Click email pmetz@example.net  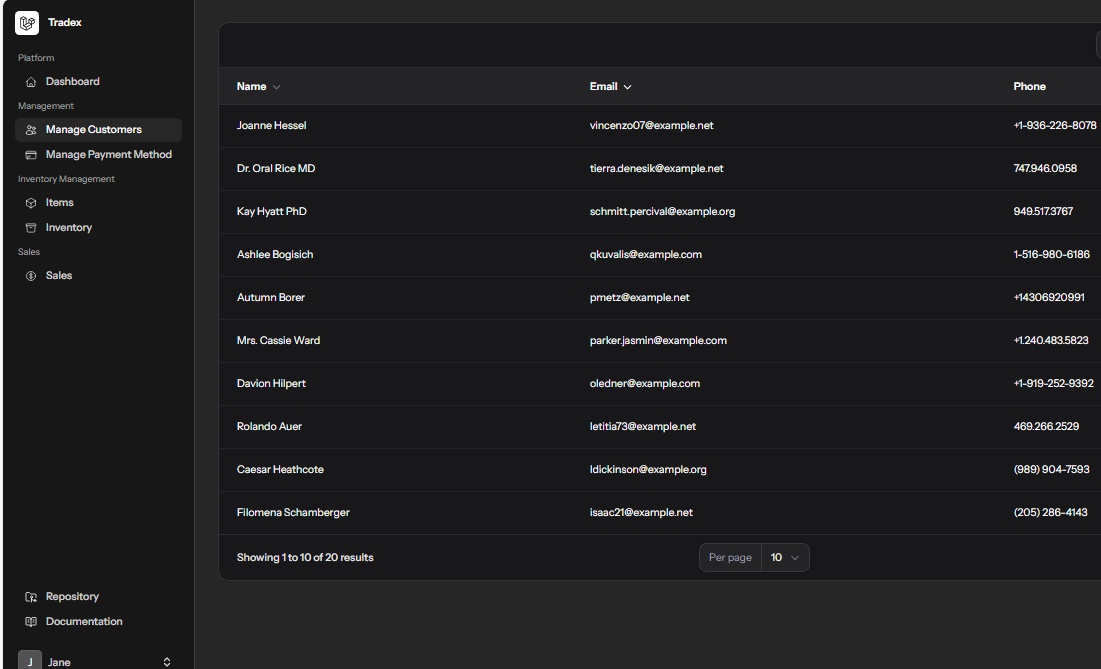[639, 297]
